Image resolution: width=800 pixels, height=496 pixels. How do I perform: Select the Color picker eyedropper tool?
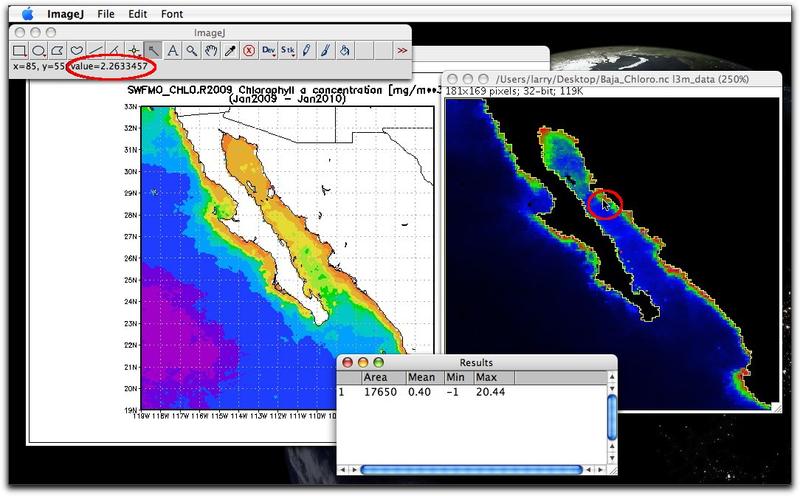(230, 51)
